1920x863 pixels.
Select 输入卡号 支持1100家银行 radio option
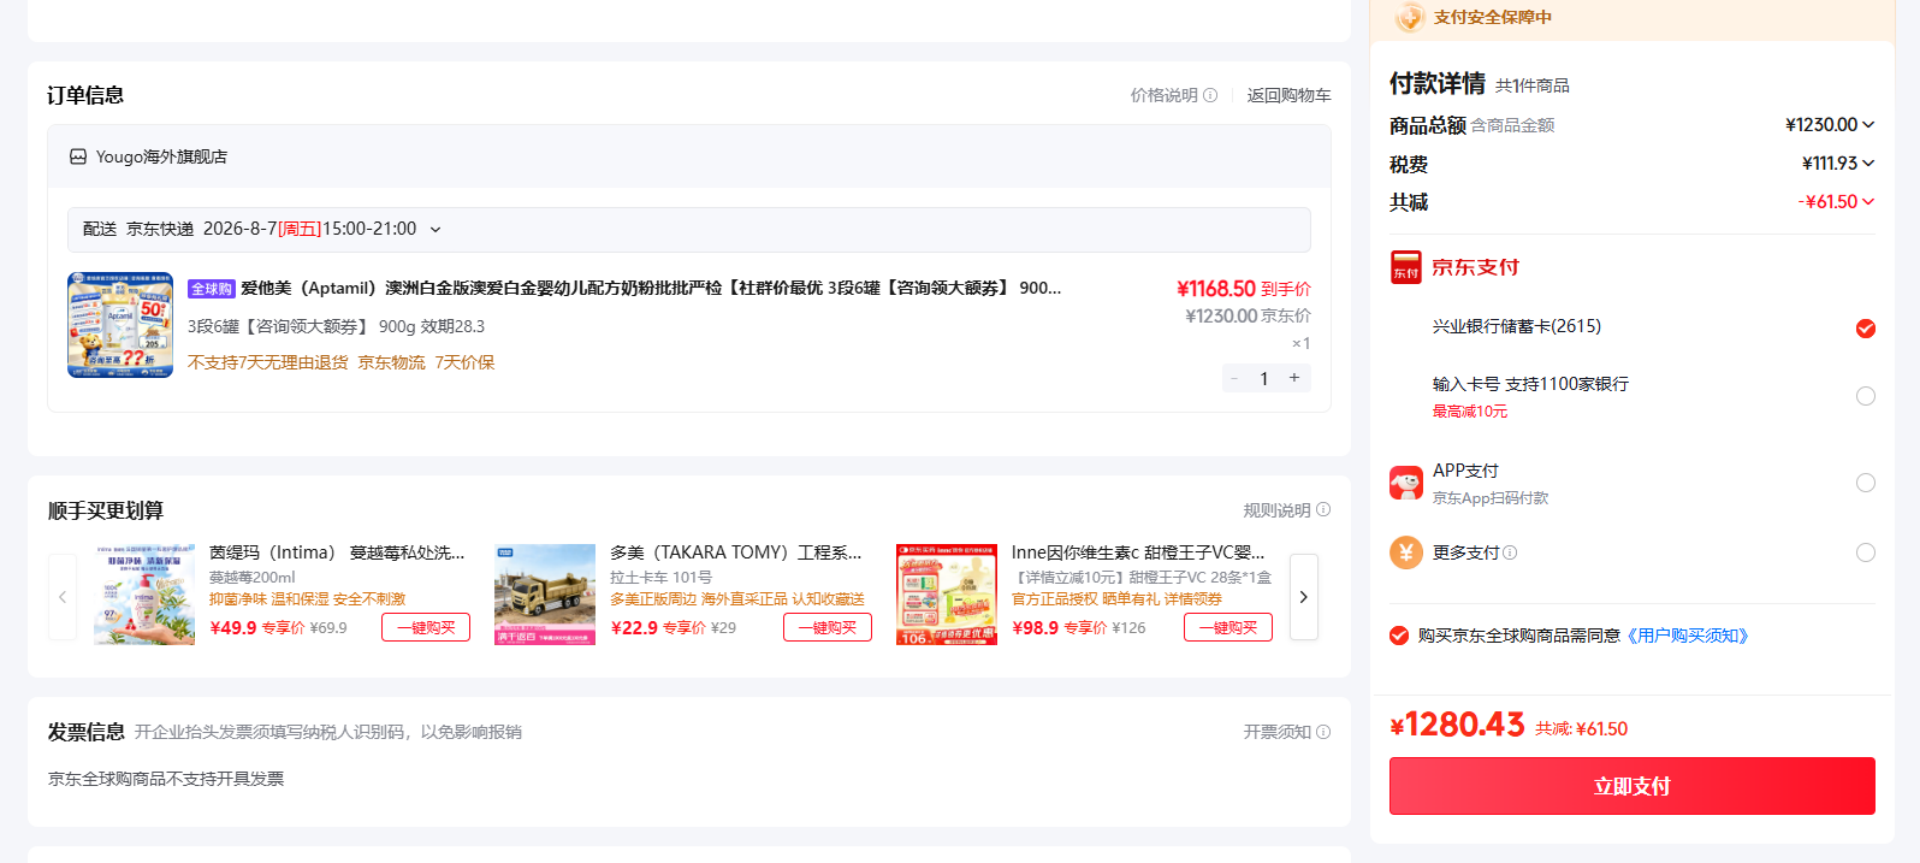tap(1865, 396)
